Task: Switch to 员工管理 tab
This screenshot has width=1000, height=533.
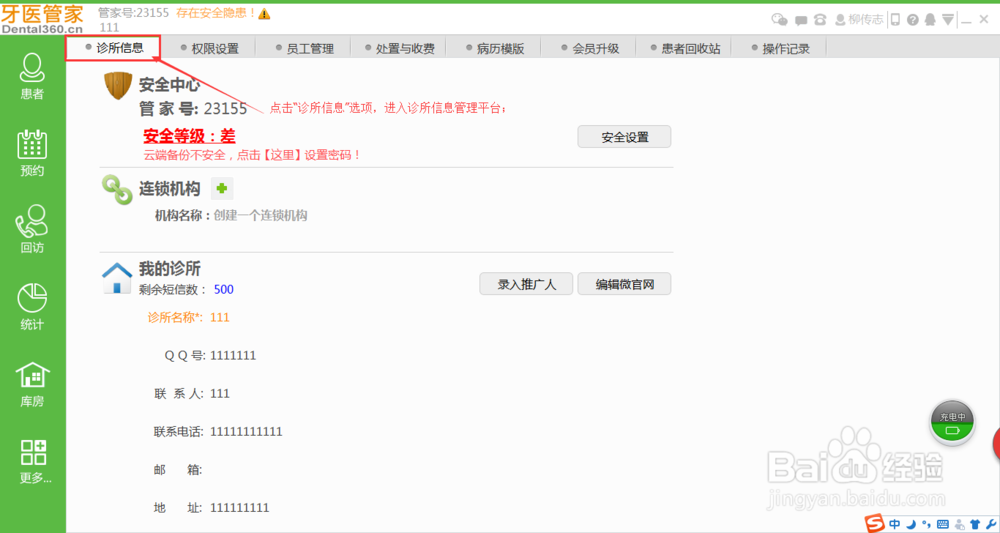Action: coord(303,48)
